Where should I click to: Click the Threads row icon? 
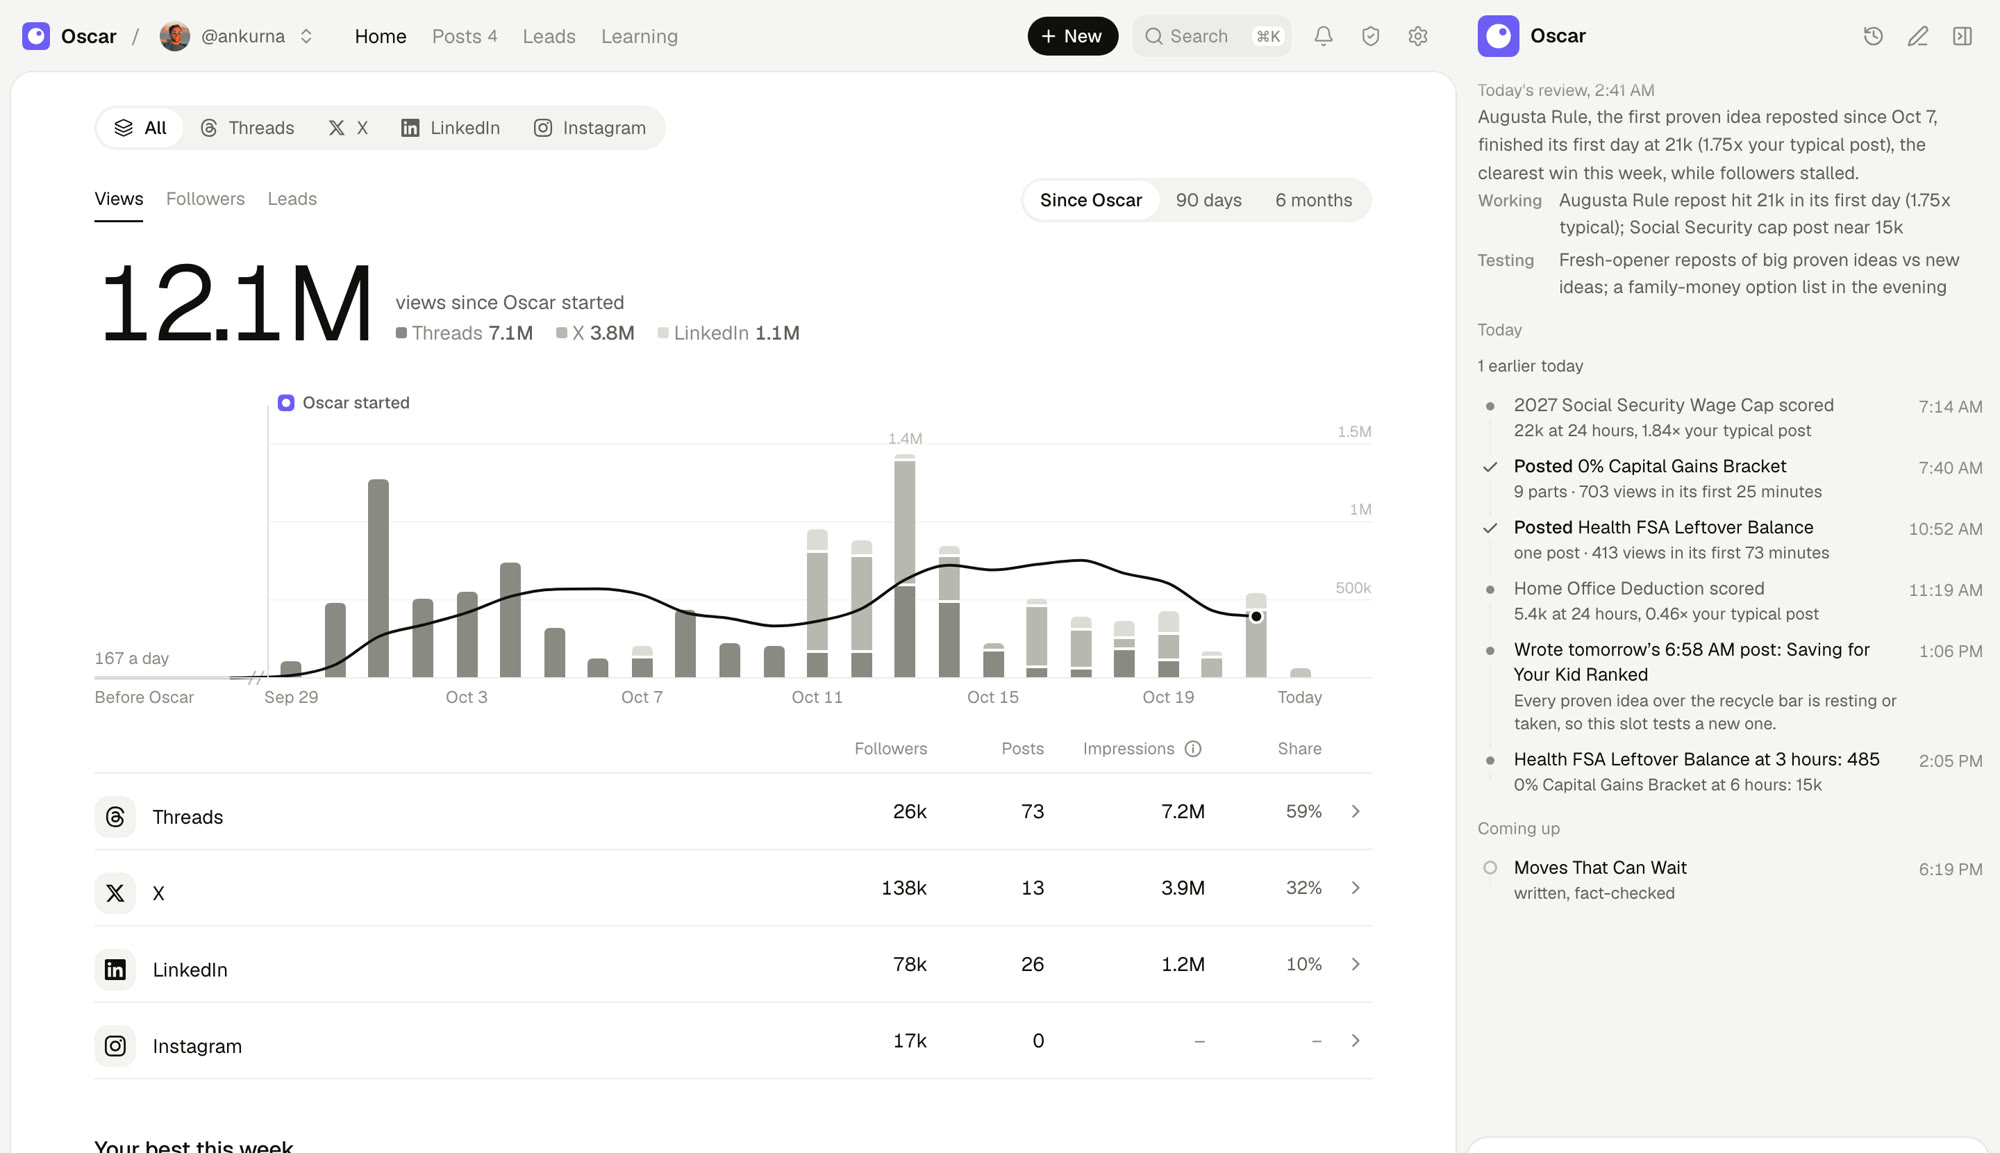(115, 817)
